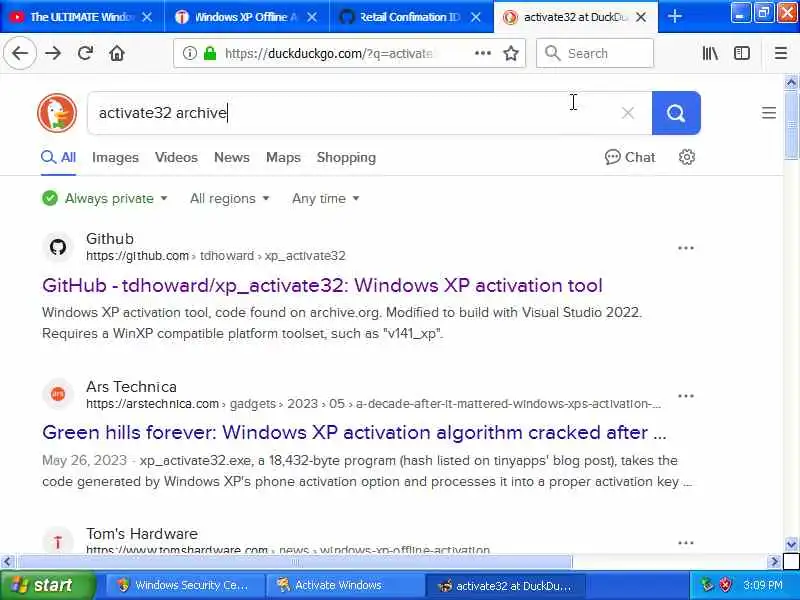Viewport: 800px width, 600px height.
Task: Close the Retail Confirmation ID tab
Action: [x=476, y=17]
